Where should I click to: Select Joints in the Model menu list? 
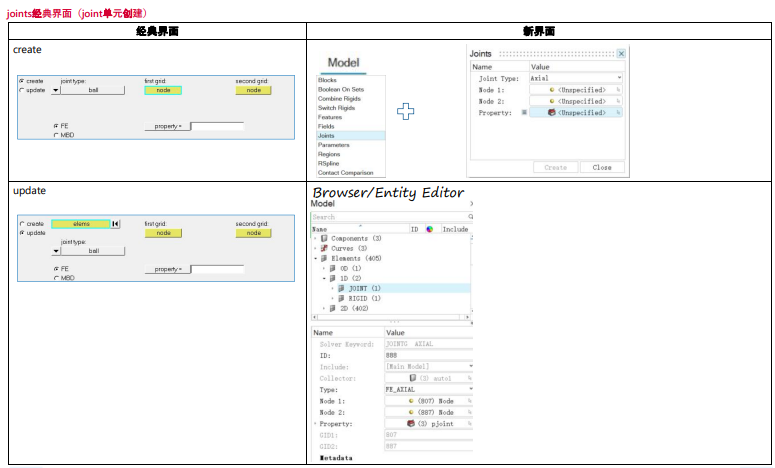326,136
